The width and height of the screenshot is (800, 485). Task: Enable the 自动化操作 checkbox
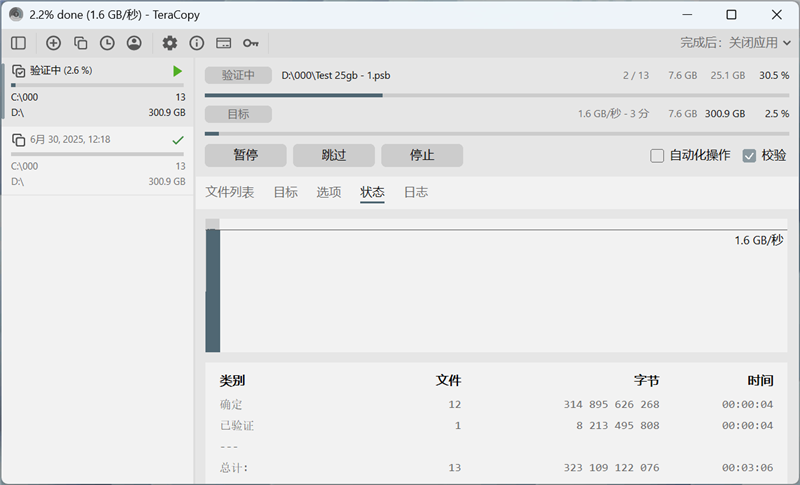click(x=657, y=156)
